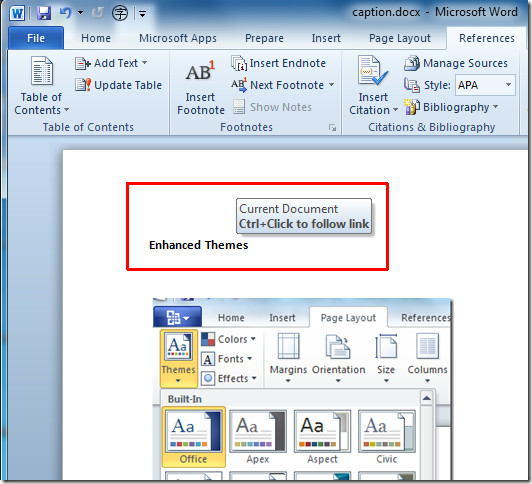
Task: Click the grayed-out Redo icon
Action: (98, 13)
